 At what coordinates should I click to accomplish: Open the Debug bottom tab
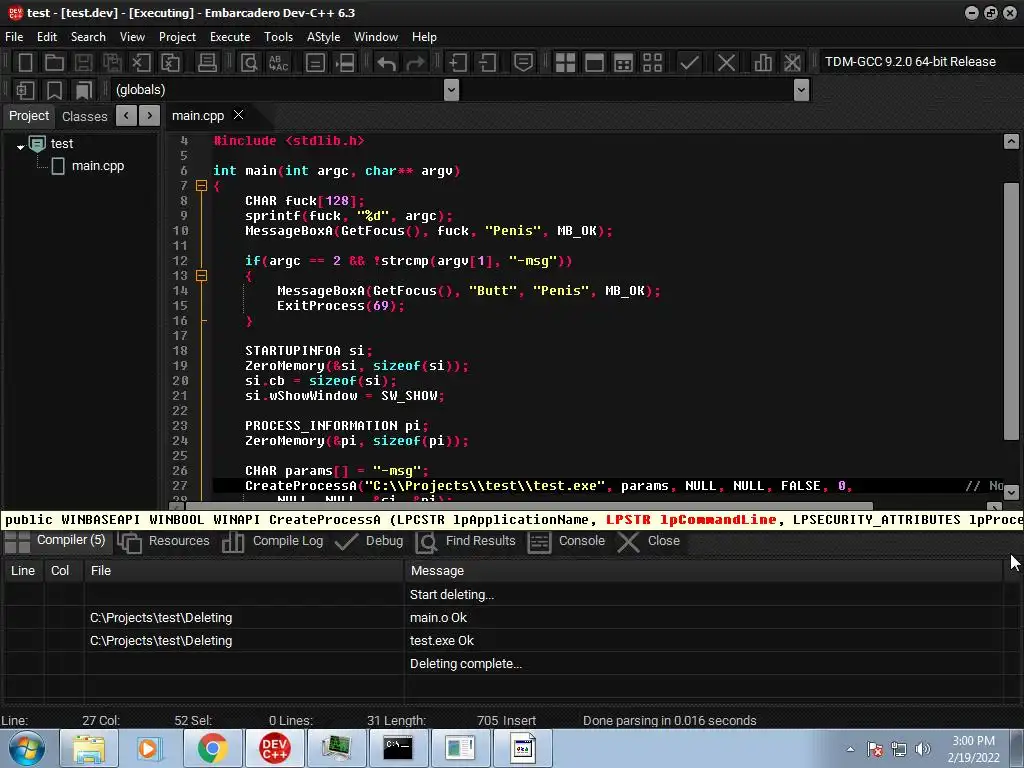click(x=370, y=541)
